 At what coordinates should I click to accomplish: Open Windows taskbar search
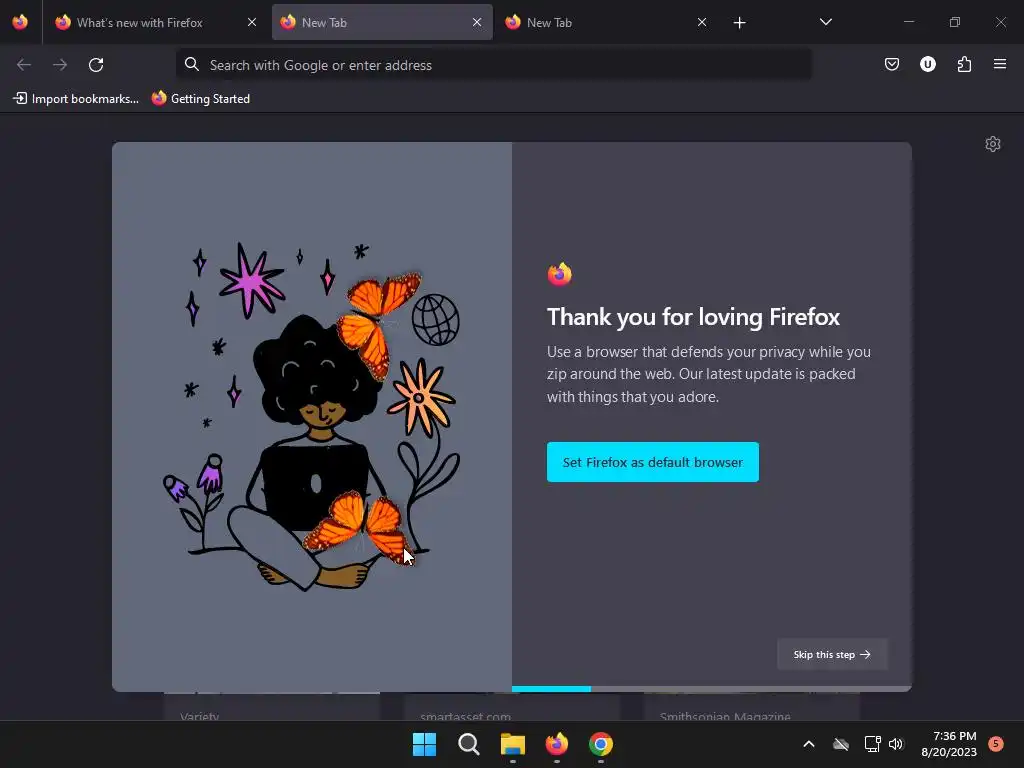coord(469,744)
